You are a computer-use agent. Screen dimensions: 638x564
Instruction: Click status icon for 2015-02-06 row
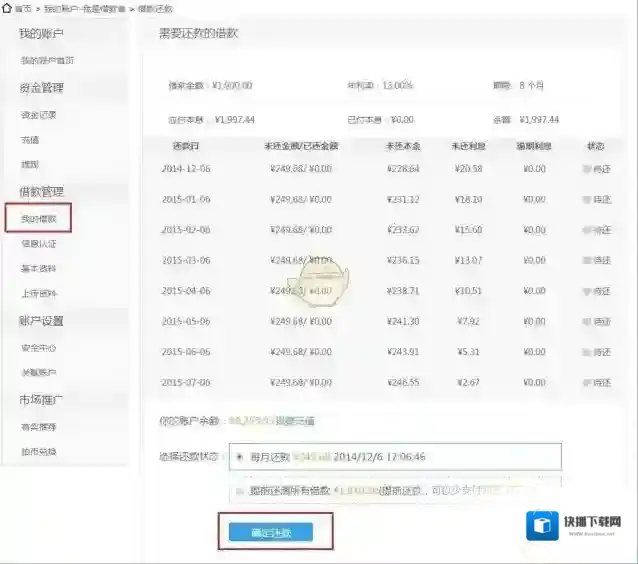(x=587, y=230)
